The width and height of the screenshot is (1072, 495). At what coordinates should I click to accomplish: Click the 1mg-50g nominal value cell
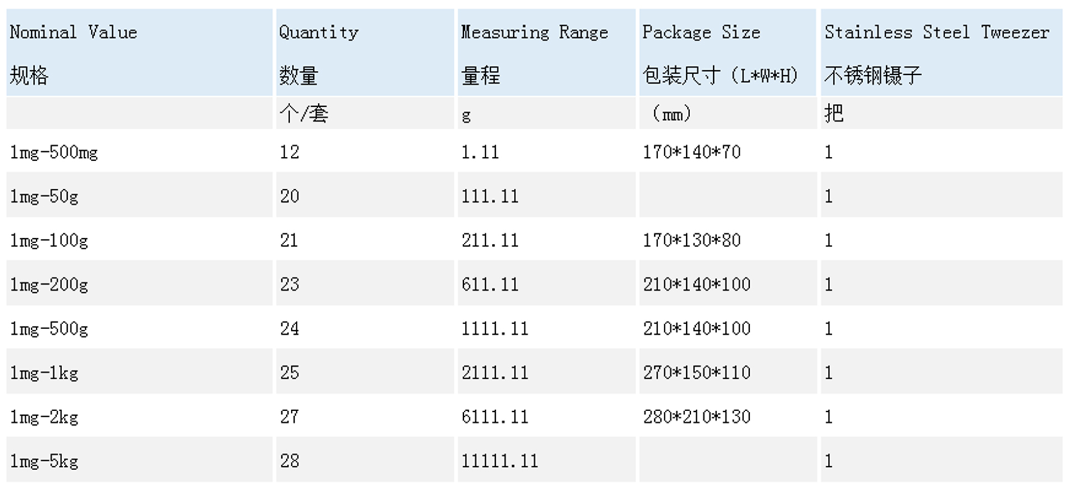tap(139, 196)
